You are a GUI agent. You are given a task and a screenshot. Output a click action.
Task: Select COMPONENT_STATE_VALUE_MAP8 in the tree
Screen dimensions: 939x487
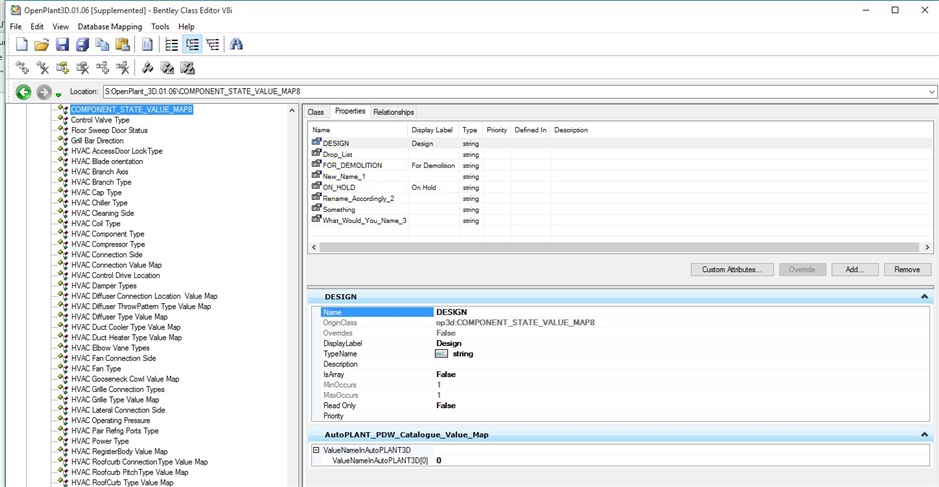[132, 110]
